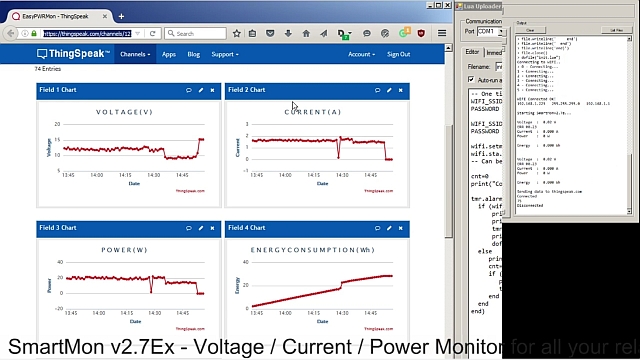Close the Field 3 Chart widget
The width and height of the screenshot is (640, 360).
pos(212,228)
